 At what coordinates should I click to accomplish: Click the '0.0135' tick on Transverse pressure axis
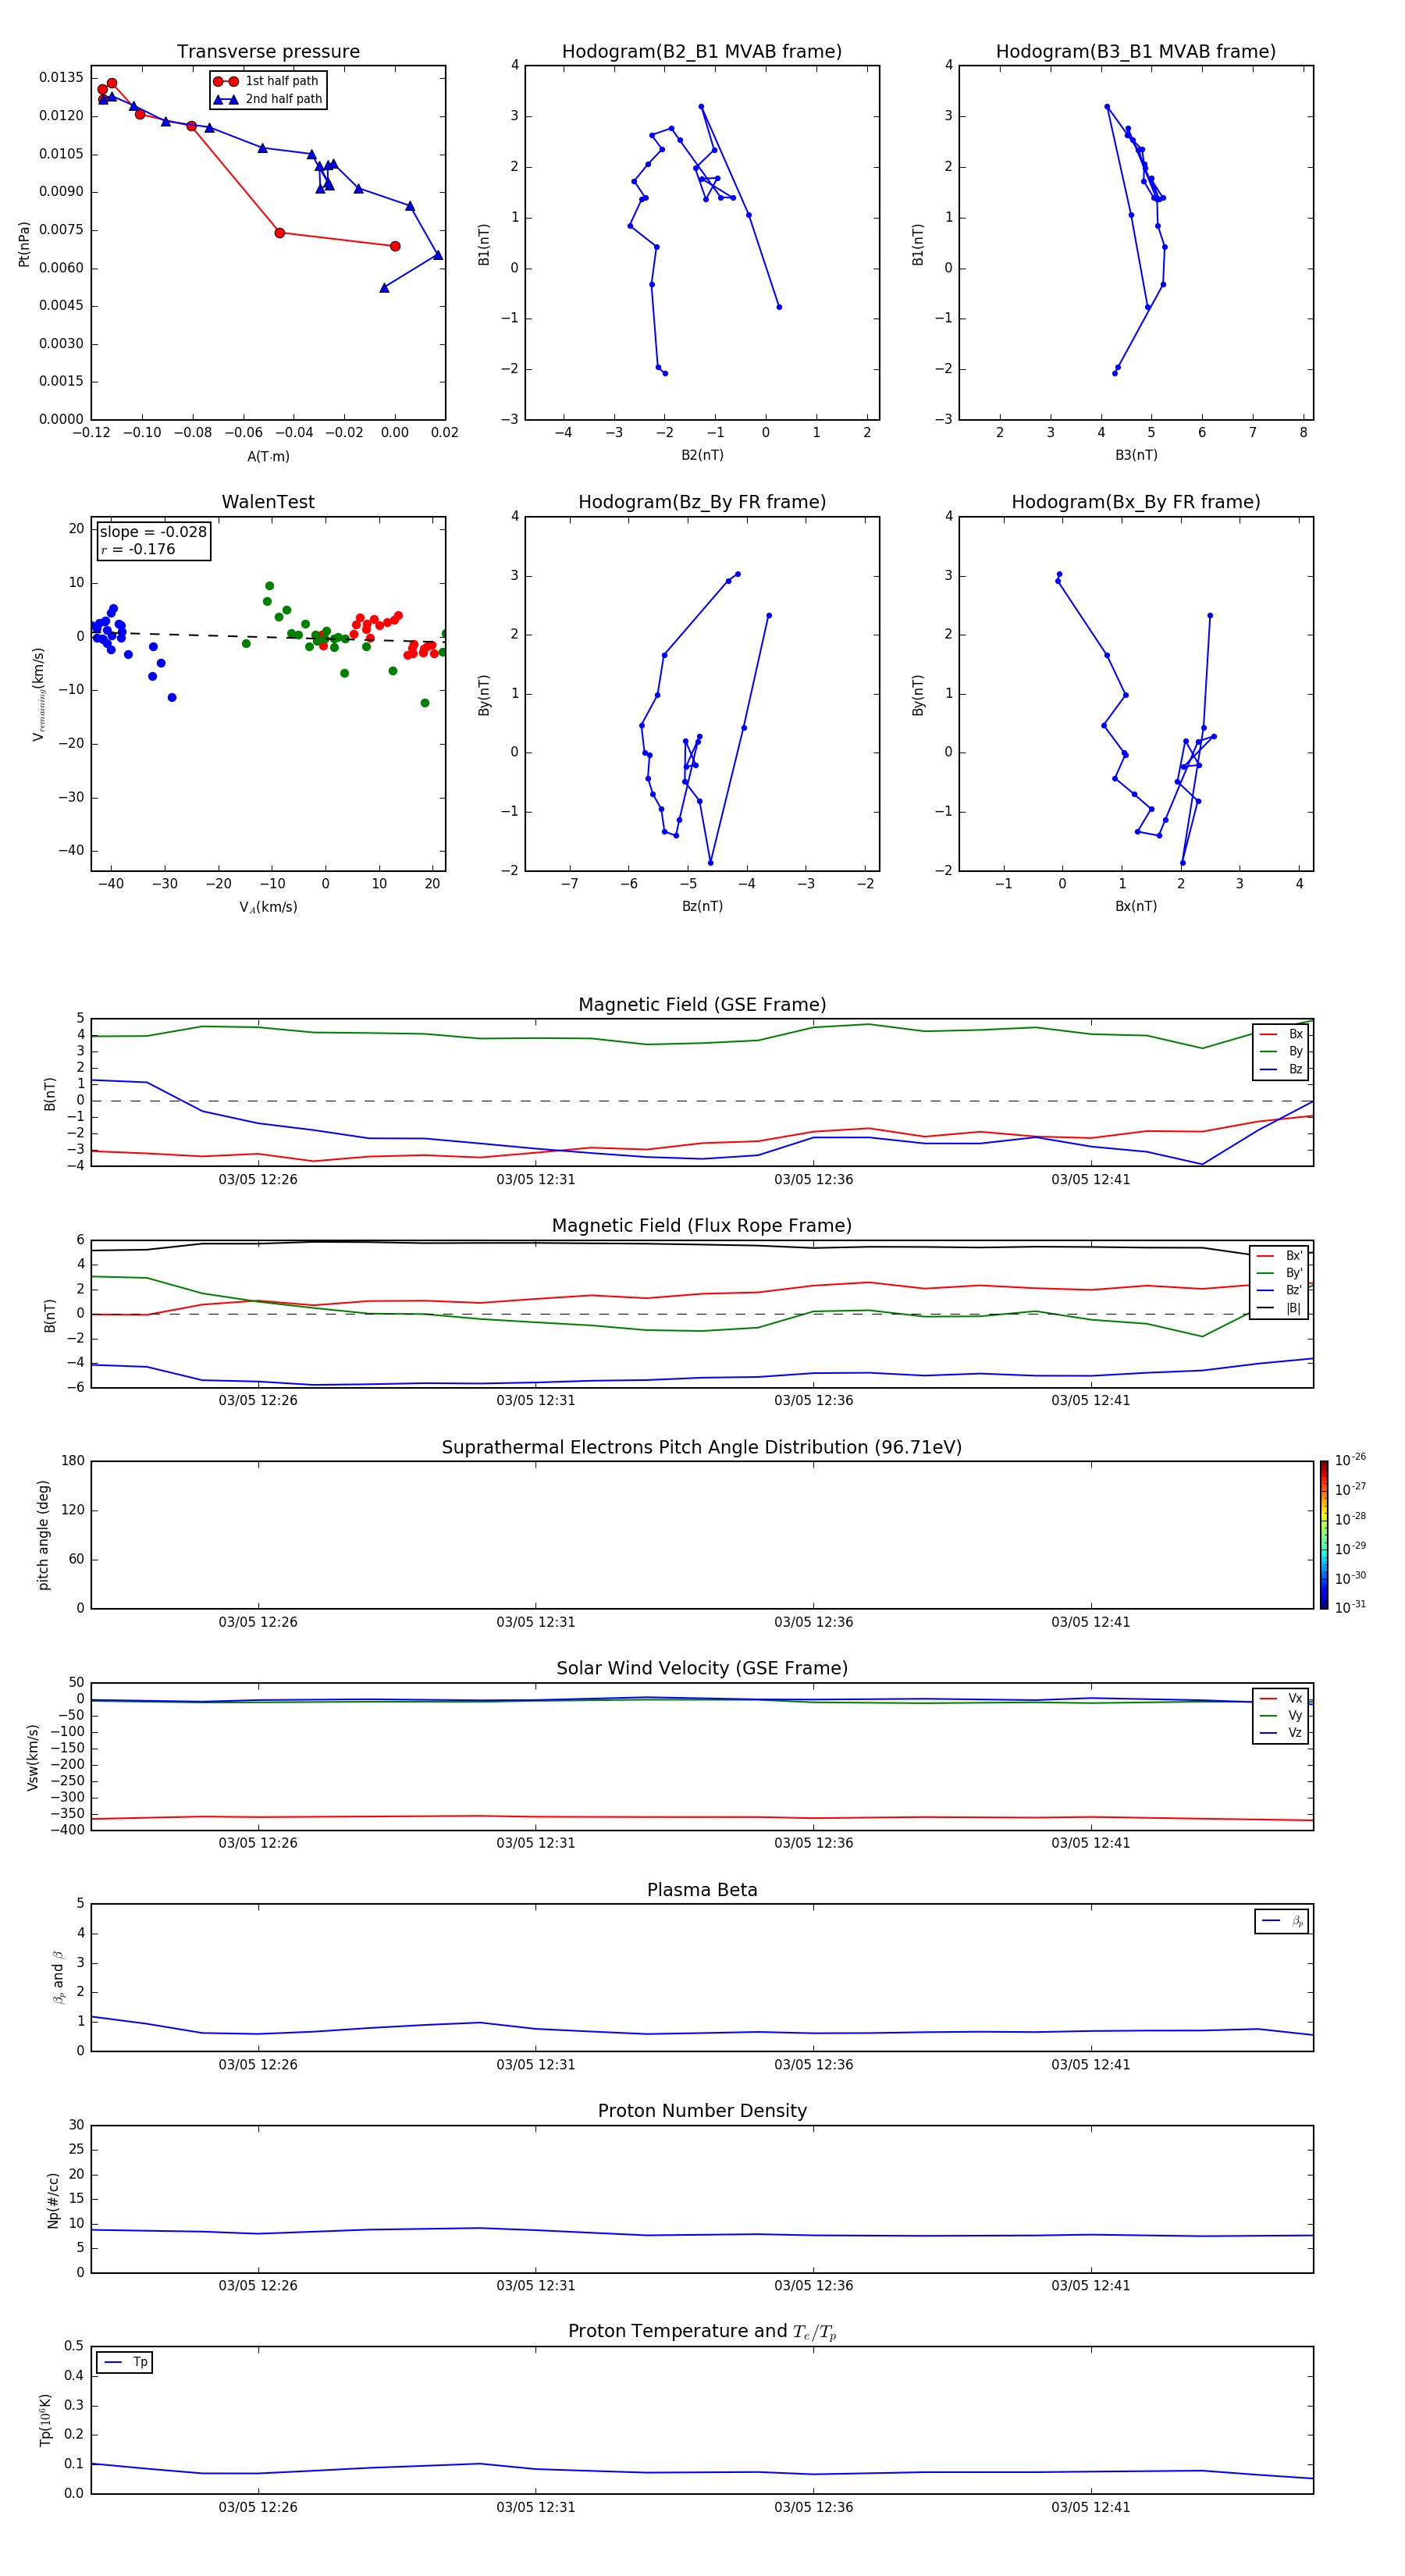pyautogui.click(x=61, y=78)
